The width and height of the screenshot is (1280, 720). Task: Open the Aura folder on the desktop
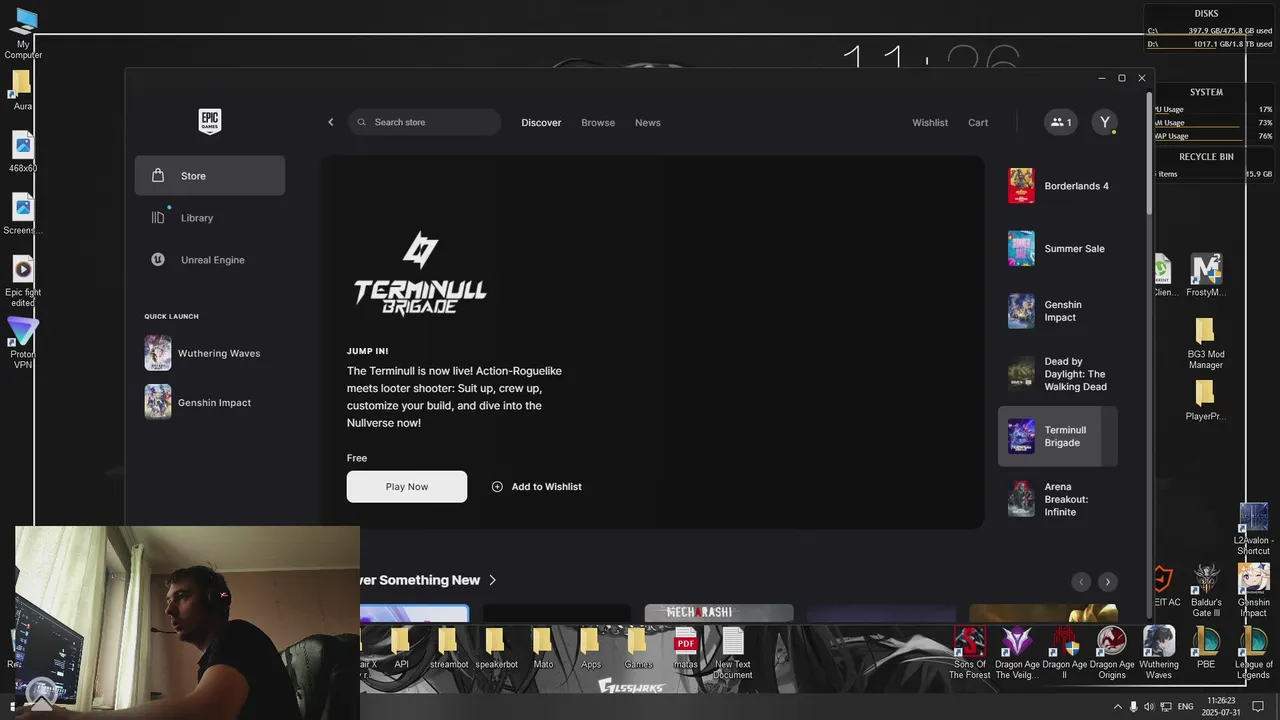click(22, 90)
